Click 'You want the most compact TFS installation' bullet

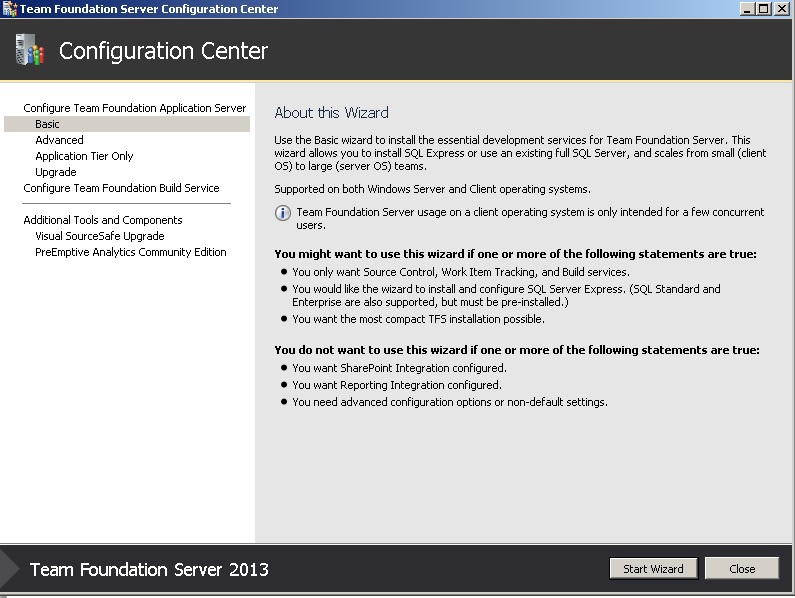[x=418, y=319]
